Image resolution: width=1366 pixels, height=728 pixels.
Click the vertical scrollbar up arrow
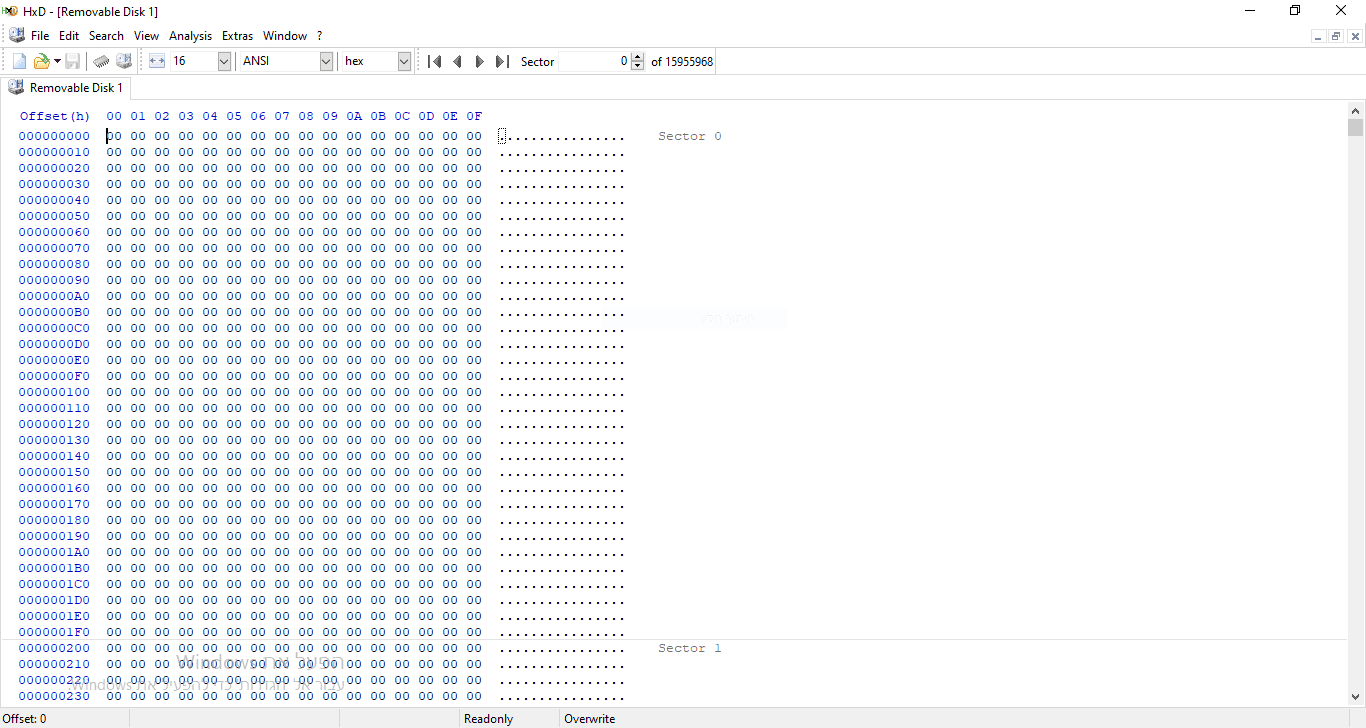point(1356,111)
